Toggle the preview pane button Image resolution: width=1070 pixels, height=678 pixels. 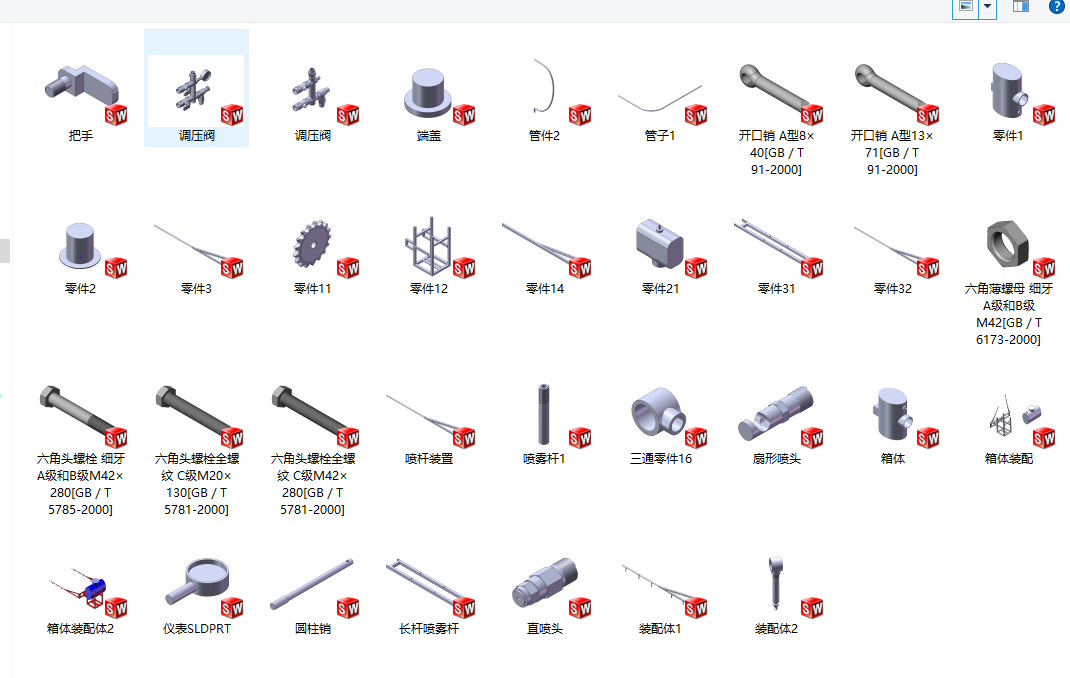pos(1020,7)
